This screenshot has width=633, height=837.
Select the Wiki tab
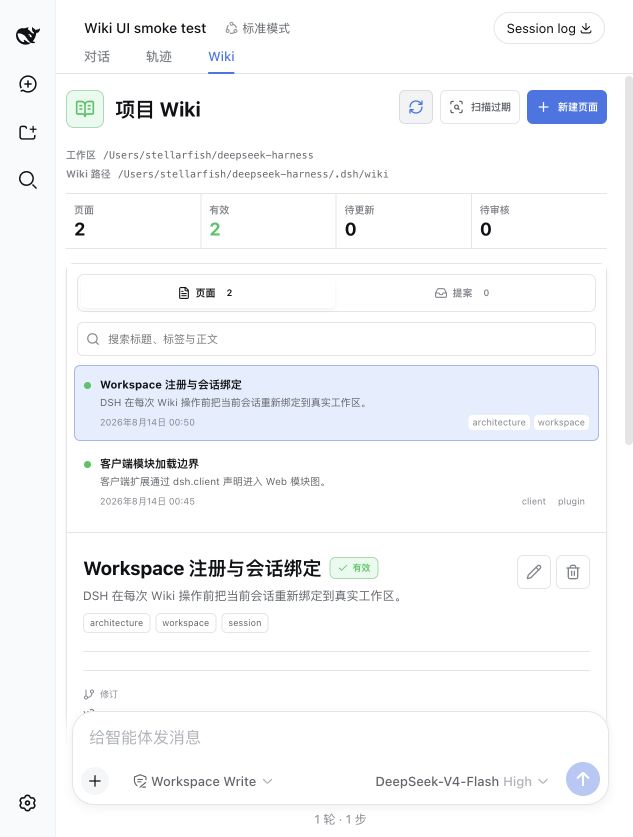click(x=221, y=57)
